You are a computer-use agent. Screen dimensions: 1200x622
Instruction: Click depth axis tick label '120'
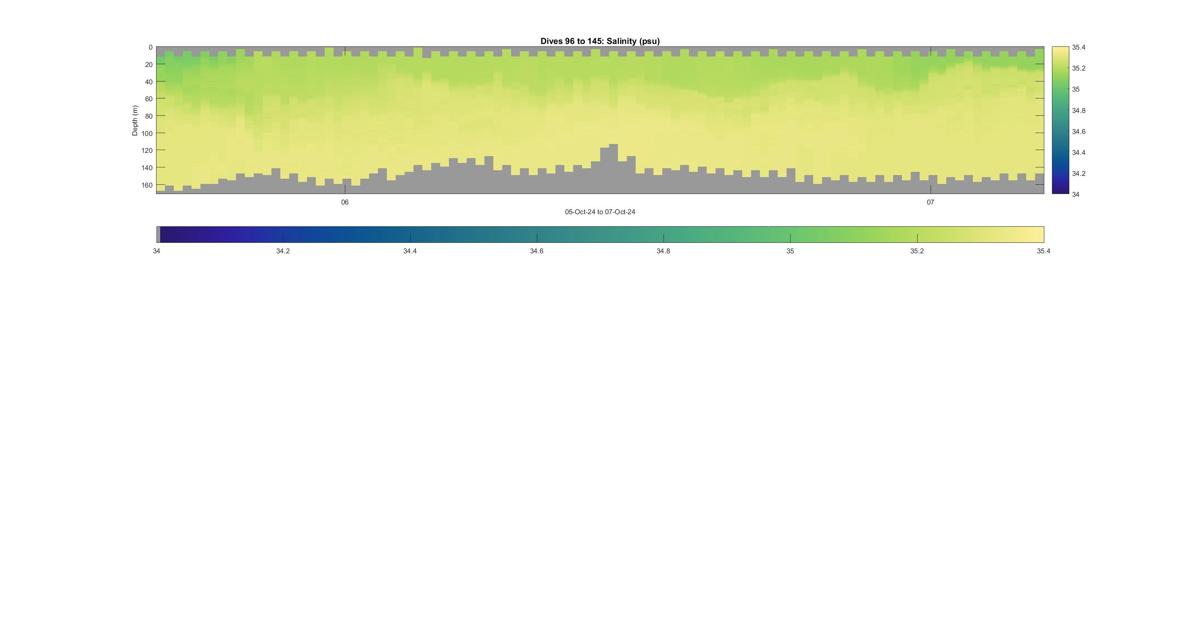146,150
